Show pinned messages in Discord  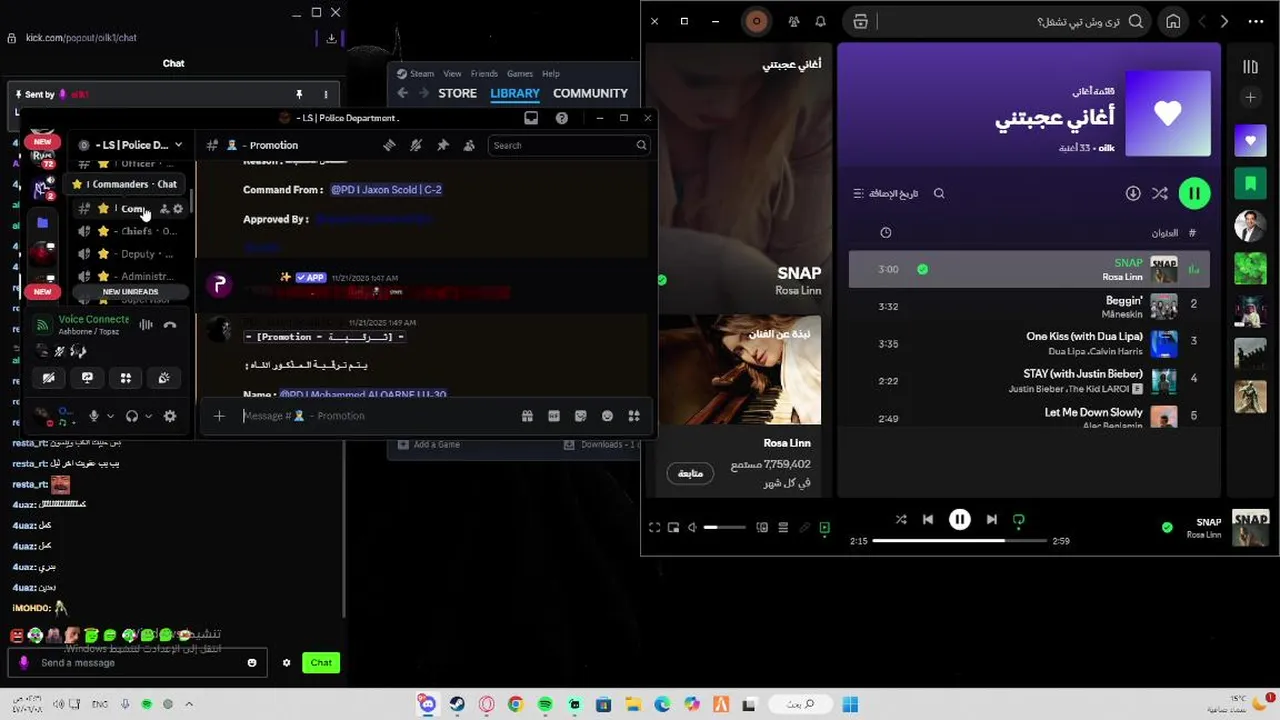443,145
